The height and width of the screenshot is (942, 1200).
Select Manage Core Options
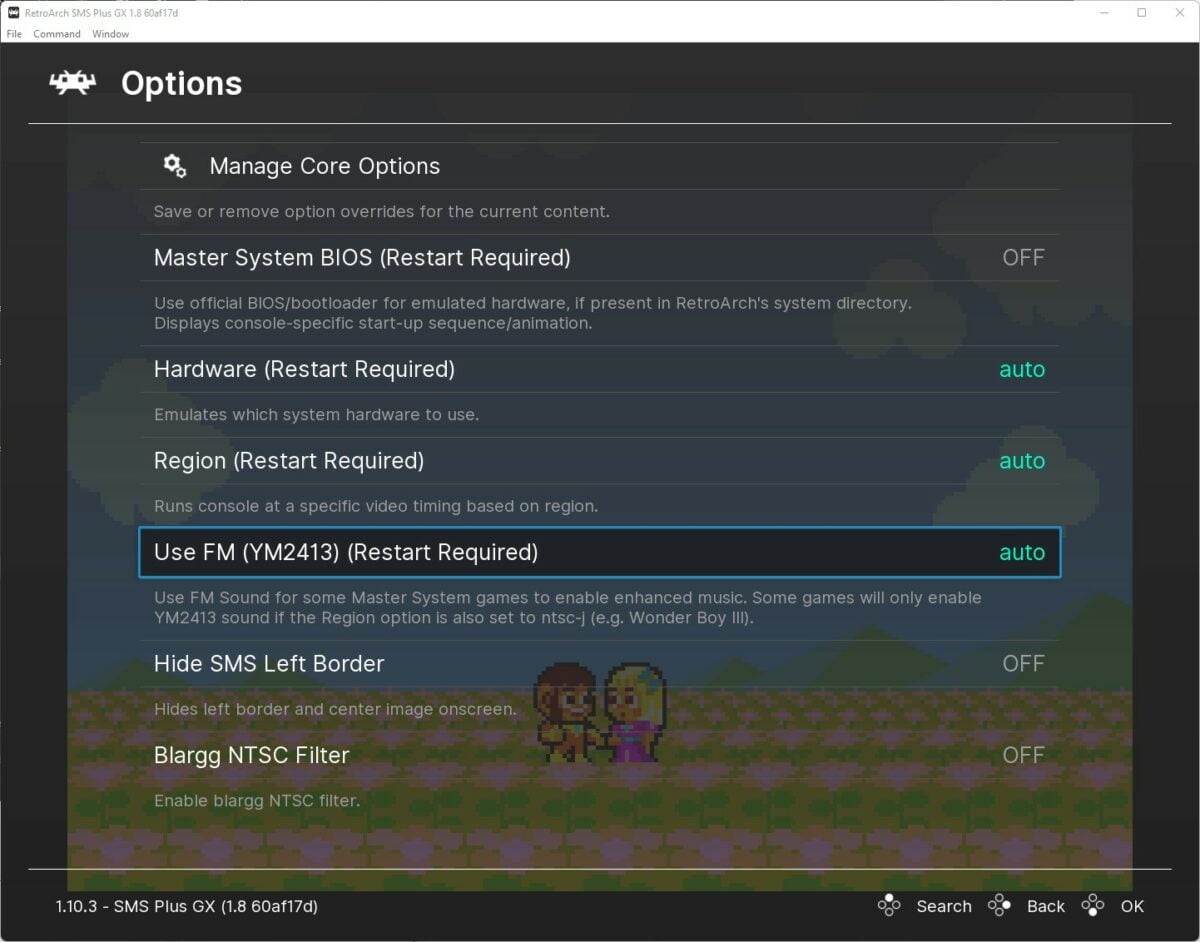coord(324,166)
